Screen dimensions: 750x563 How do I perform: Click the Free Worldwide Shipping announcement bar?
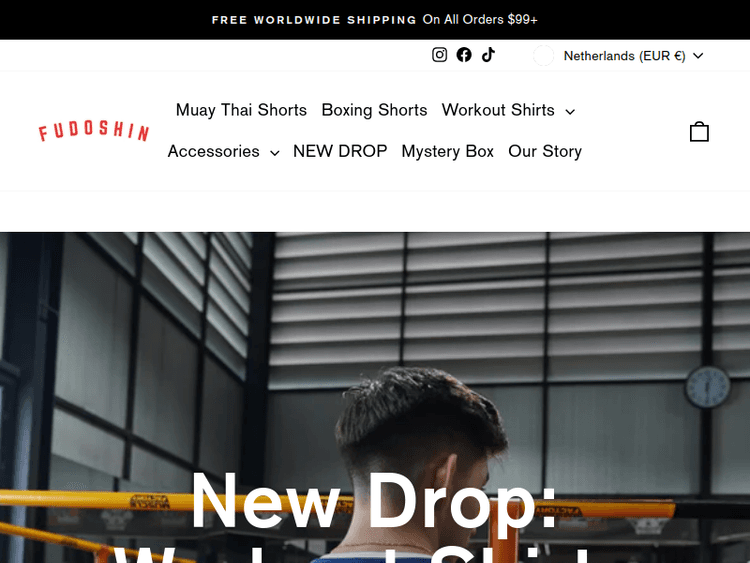[x=375, y=20]
